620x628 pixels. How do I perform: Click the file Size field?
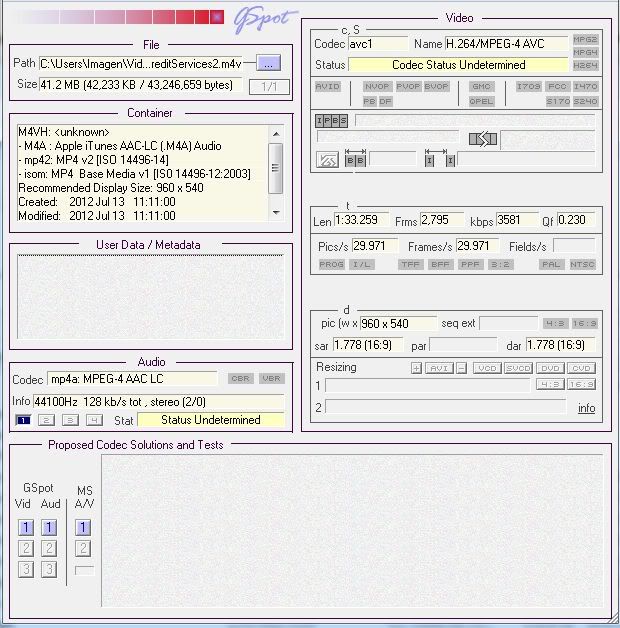coord(141,85)
